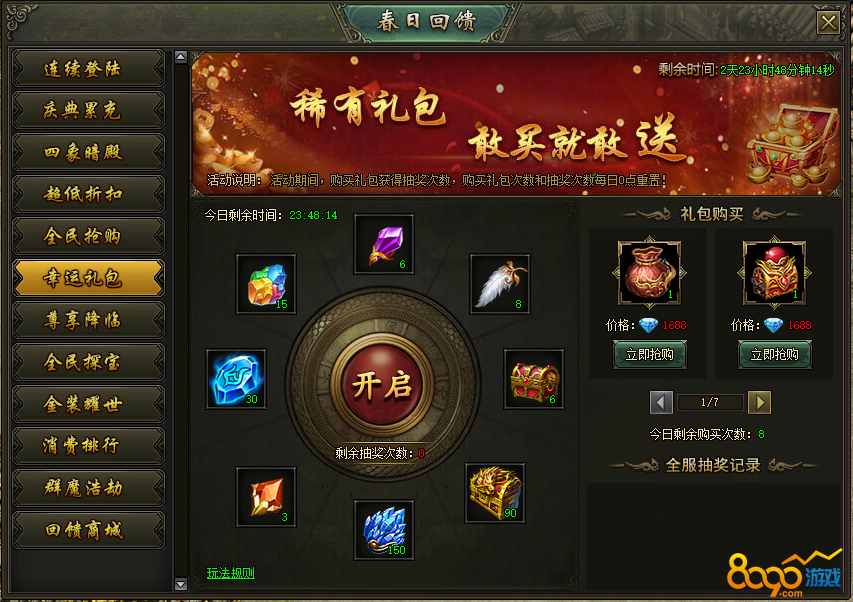Open the 全民探宝 tab
This screenshot has height=602, width=853.
[88, 362]
